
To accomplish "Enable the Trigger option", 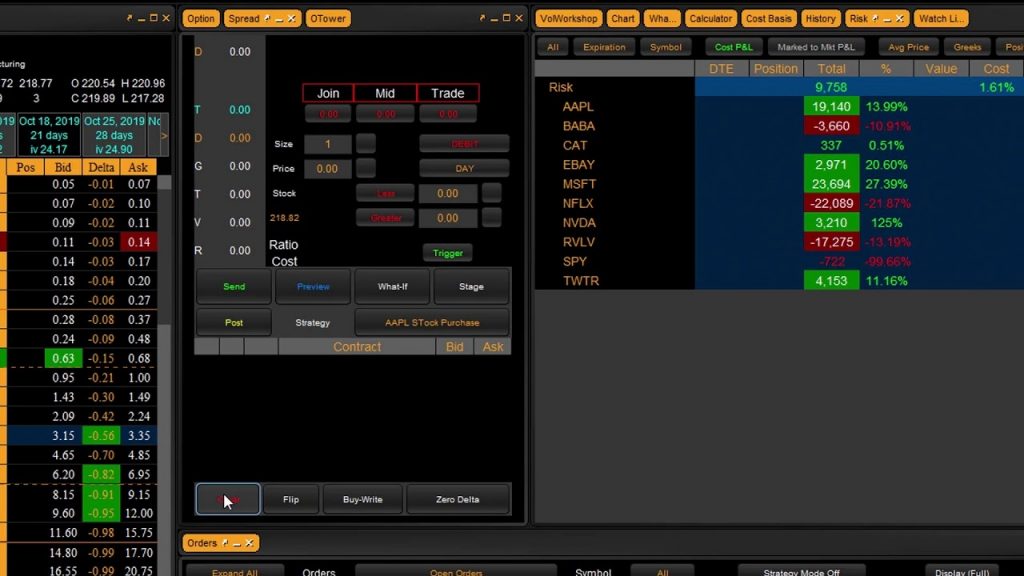I will pos(447,253).
